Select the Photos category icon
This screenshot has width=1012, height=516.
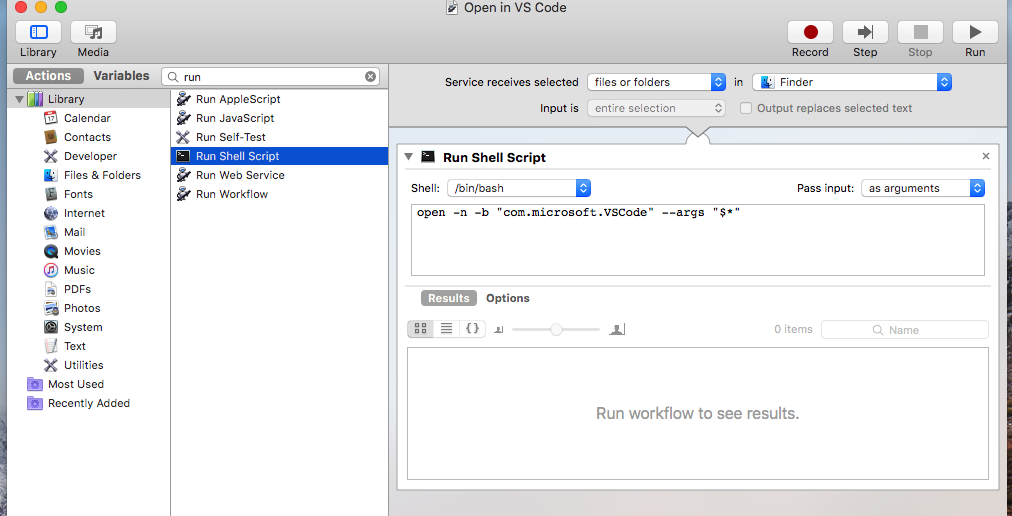click(x=51, y=308)
